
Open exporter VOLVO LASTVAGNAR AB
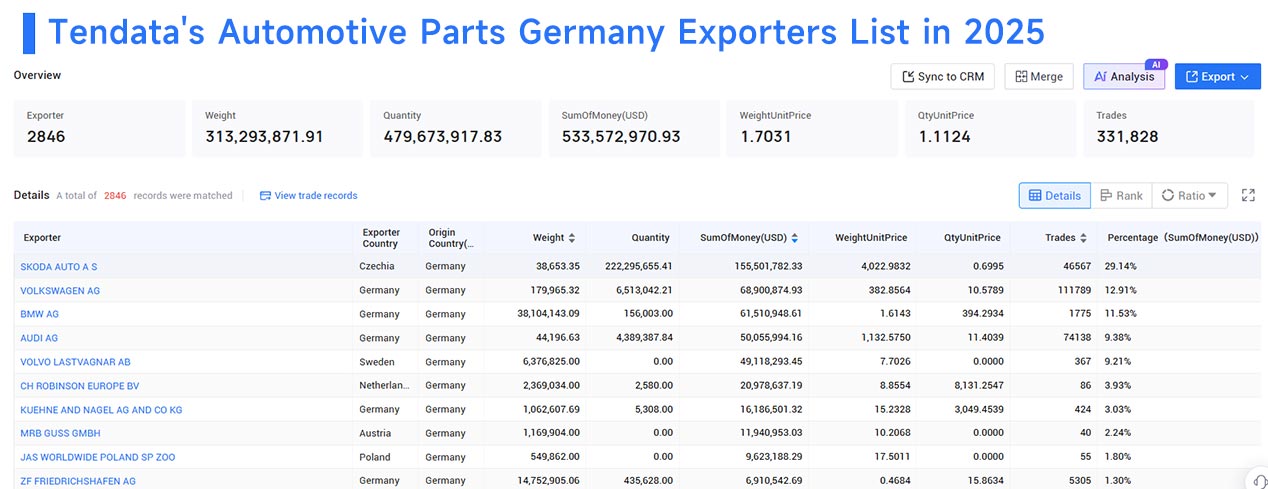[75, 362]
